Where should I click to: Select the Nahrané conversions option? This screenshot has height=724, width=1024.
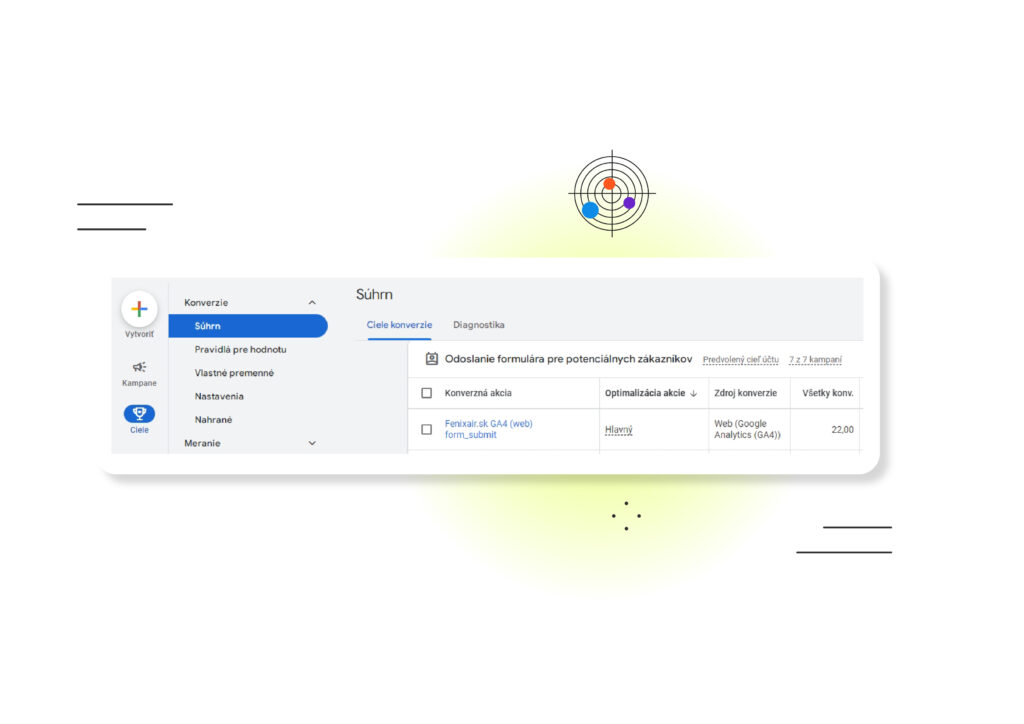212,419
